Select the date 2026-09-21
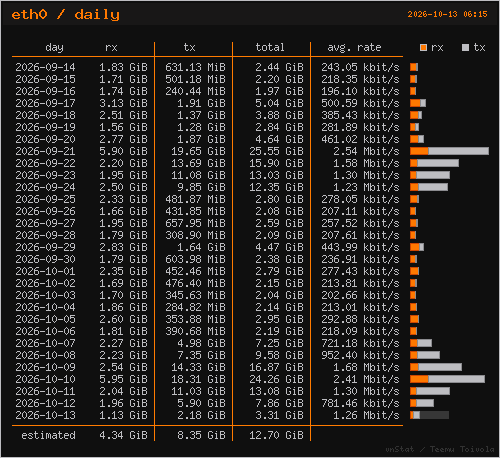500x458 pixels. tap(45, 151)
